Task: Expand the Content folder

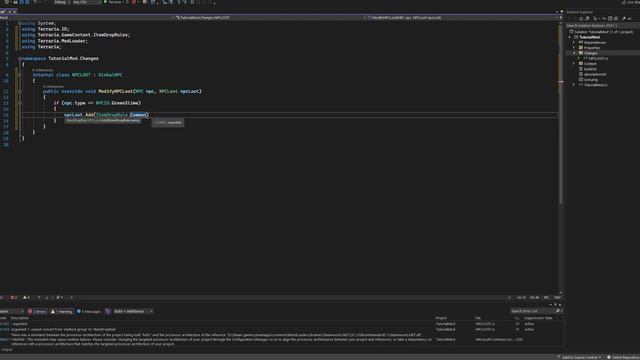Action: coord(574,64)
